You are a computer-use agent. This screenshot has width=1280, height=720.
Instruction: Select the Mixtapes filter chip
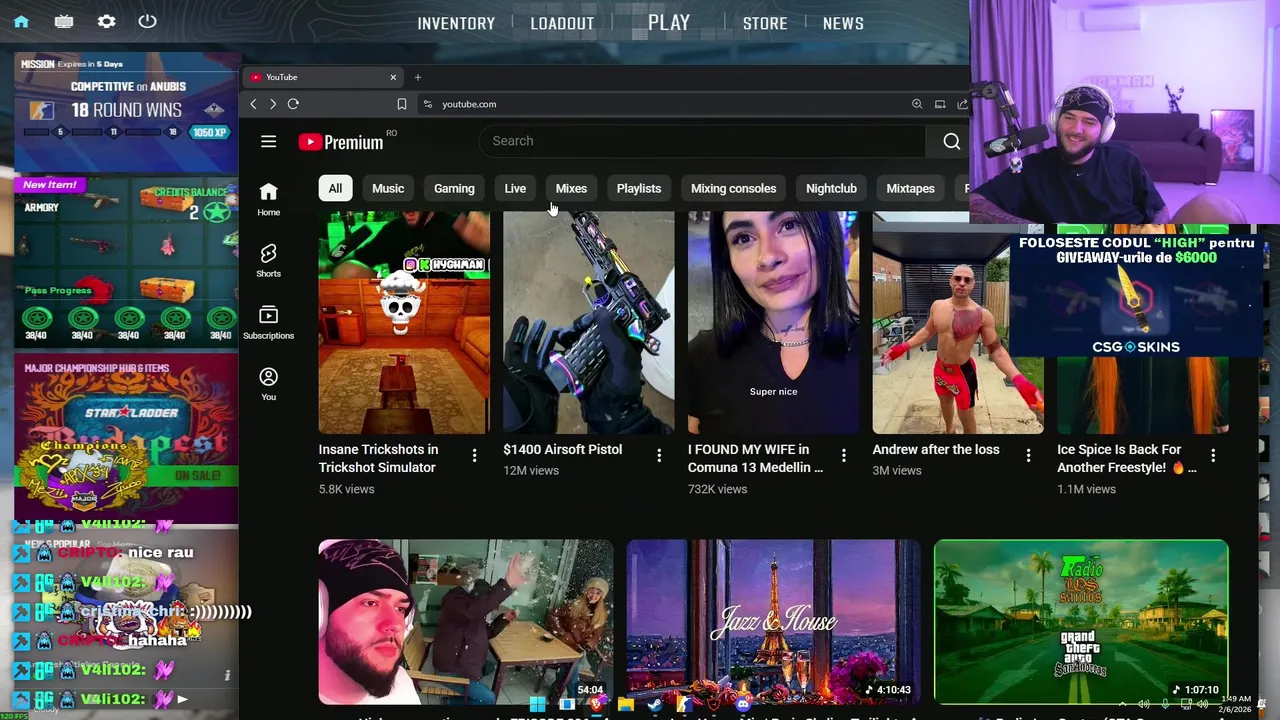(910, 188)
